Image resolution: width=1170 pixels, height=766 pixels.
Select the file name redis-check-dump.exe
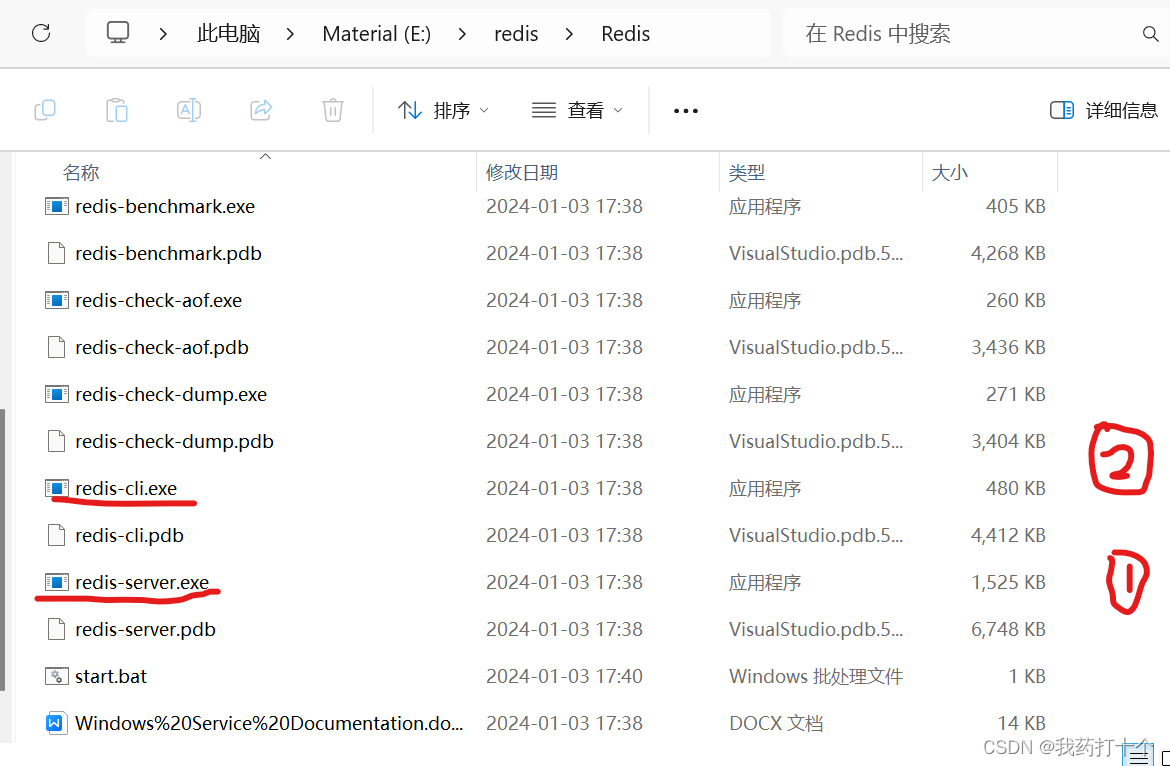171,395
